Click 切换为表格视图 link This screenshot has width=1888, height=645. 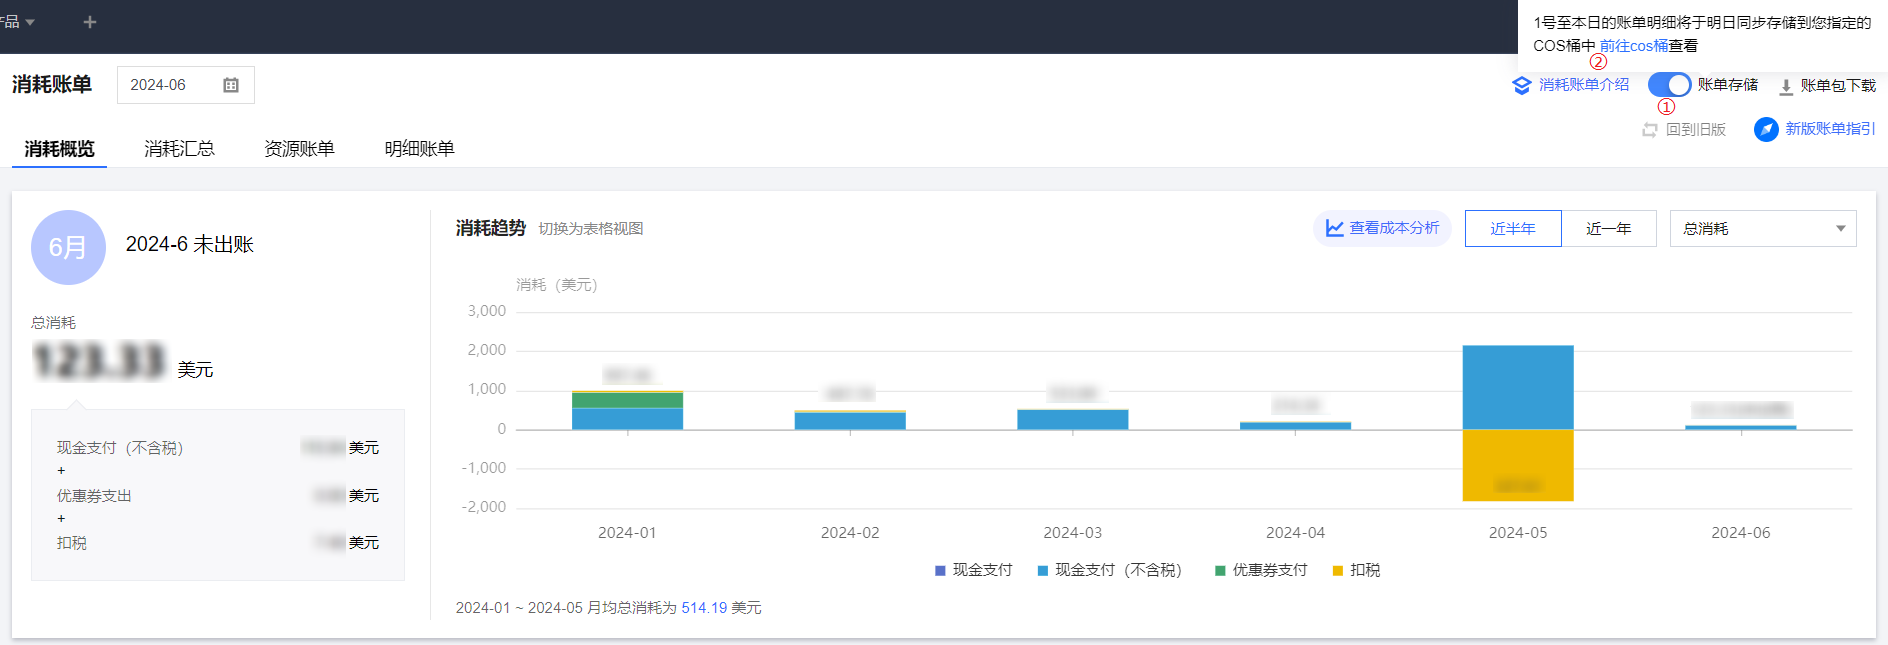coord(591,229)
